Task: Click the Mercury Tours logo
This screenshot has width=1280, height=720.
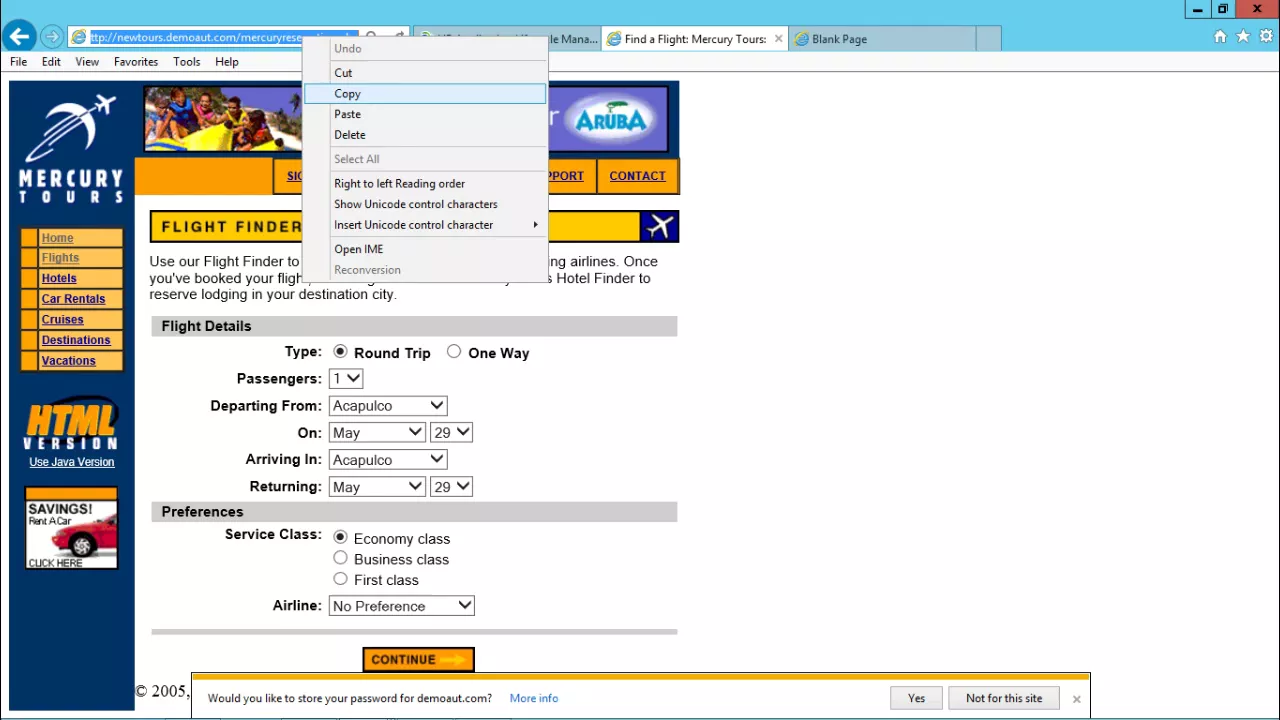Action: point(71,148)
